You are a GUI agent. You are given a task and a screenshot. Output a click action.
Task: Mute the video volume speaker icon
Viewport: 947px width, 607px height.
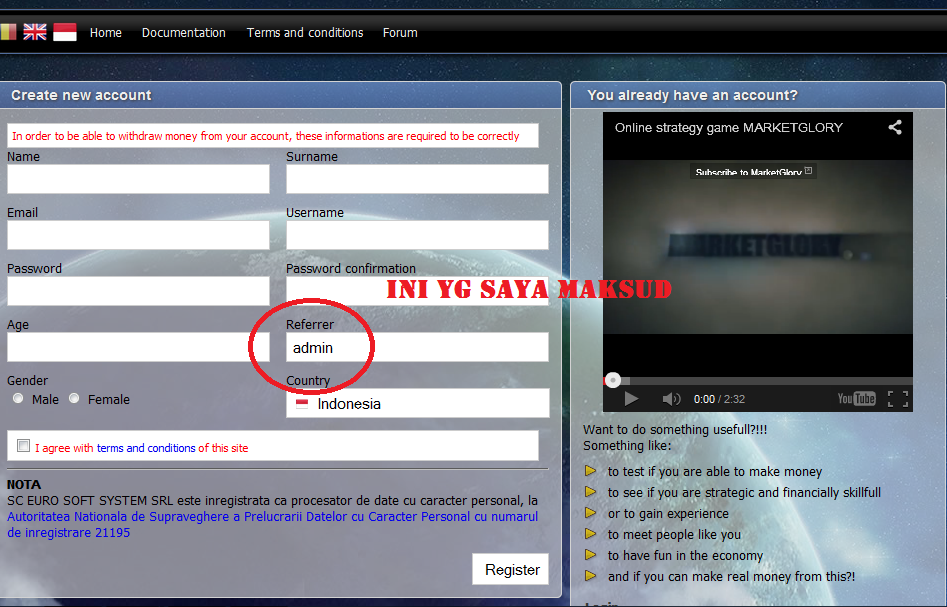pyautogui.click(x=671, y=399)
